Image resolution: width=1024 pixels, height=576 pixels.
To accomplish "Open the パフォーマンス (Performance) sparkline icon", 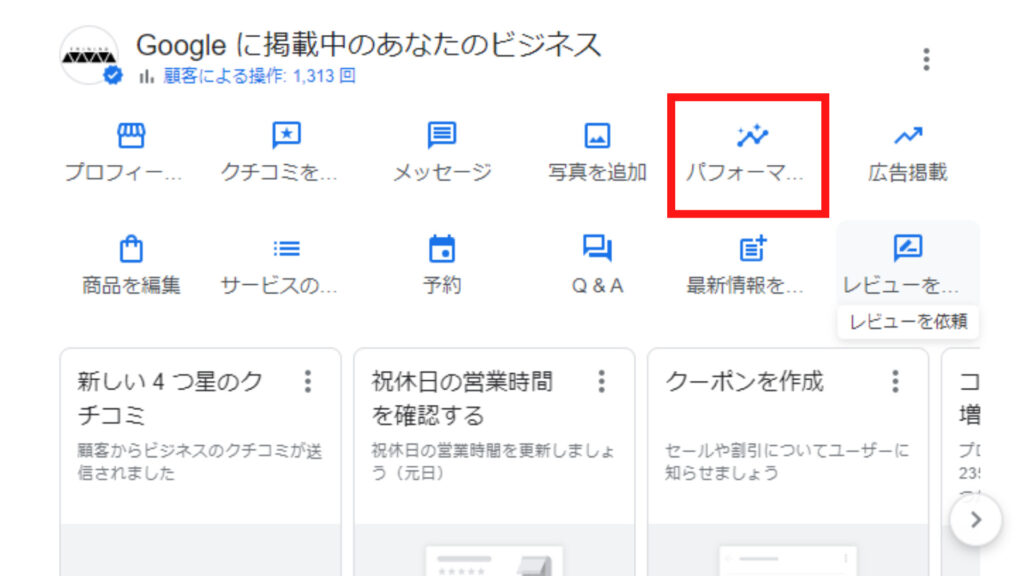I will [x=752, y=135].
